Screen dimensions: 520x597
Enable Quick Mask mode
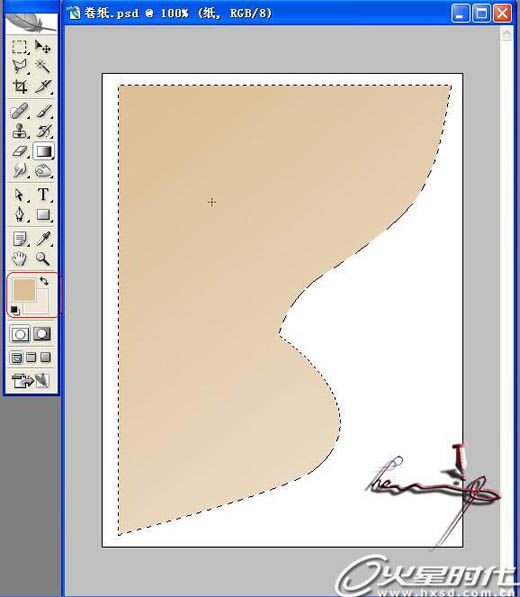tap(42, 334)
